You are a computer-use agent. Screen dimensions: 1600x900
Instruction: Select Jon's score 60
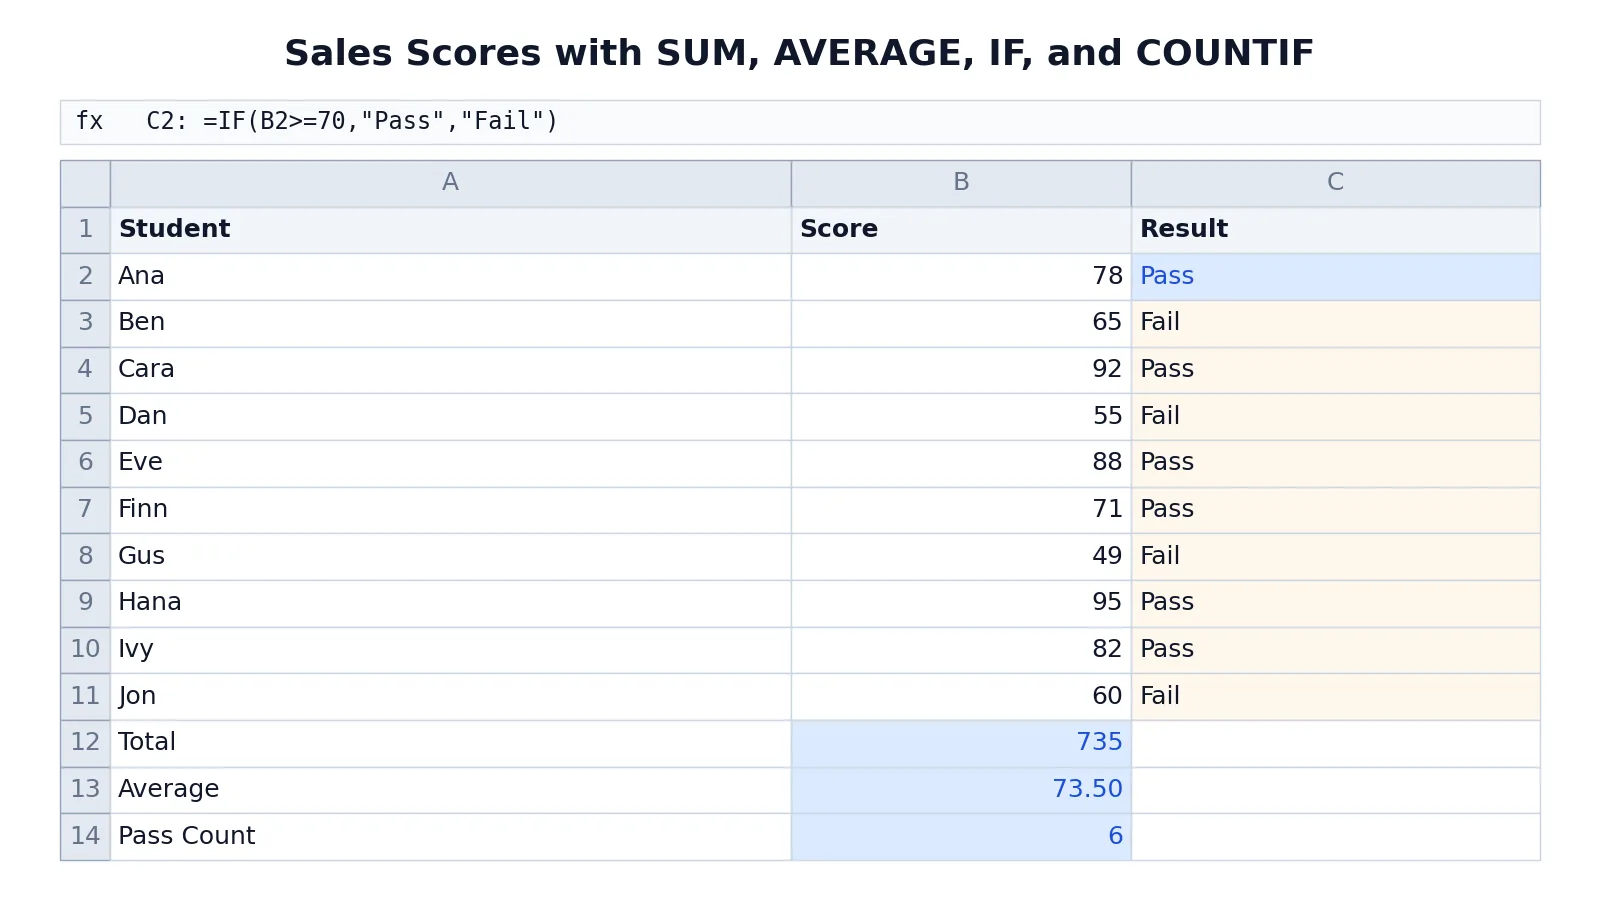pos(961,697)
